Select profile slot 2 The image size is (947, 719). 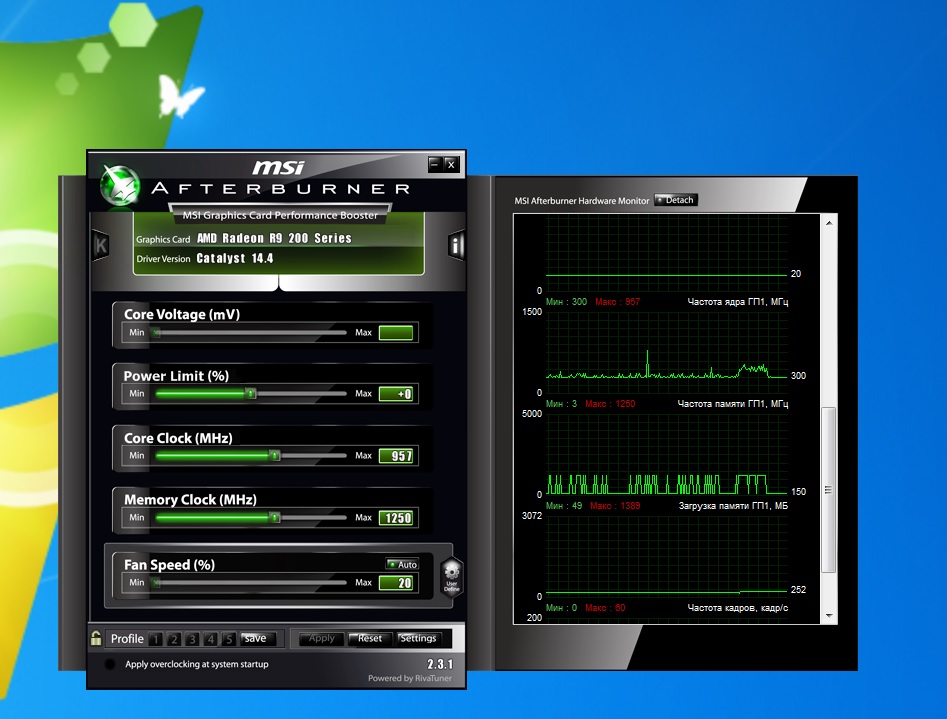[x=174, y=639]
